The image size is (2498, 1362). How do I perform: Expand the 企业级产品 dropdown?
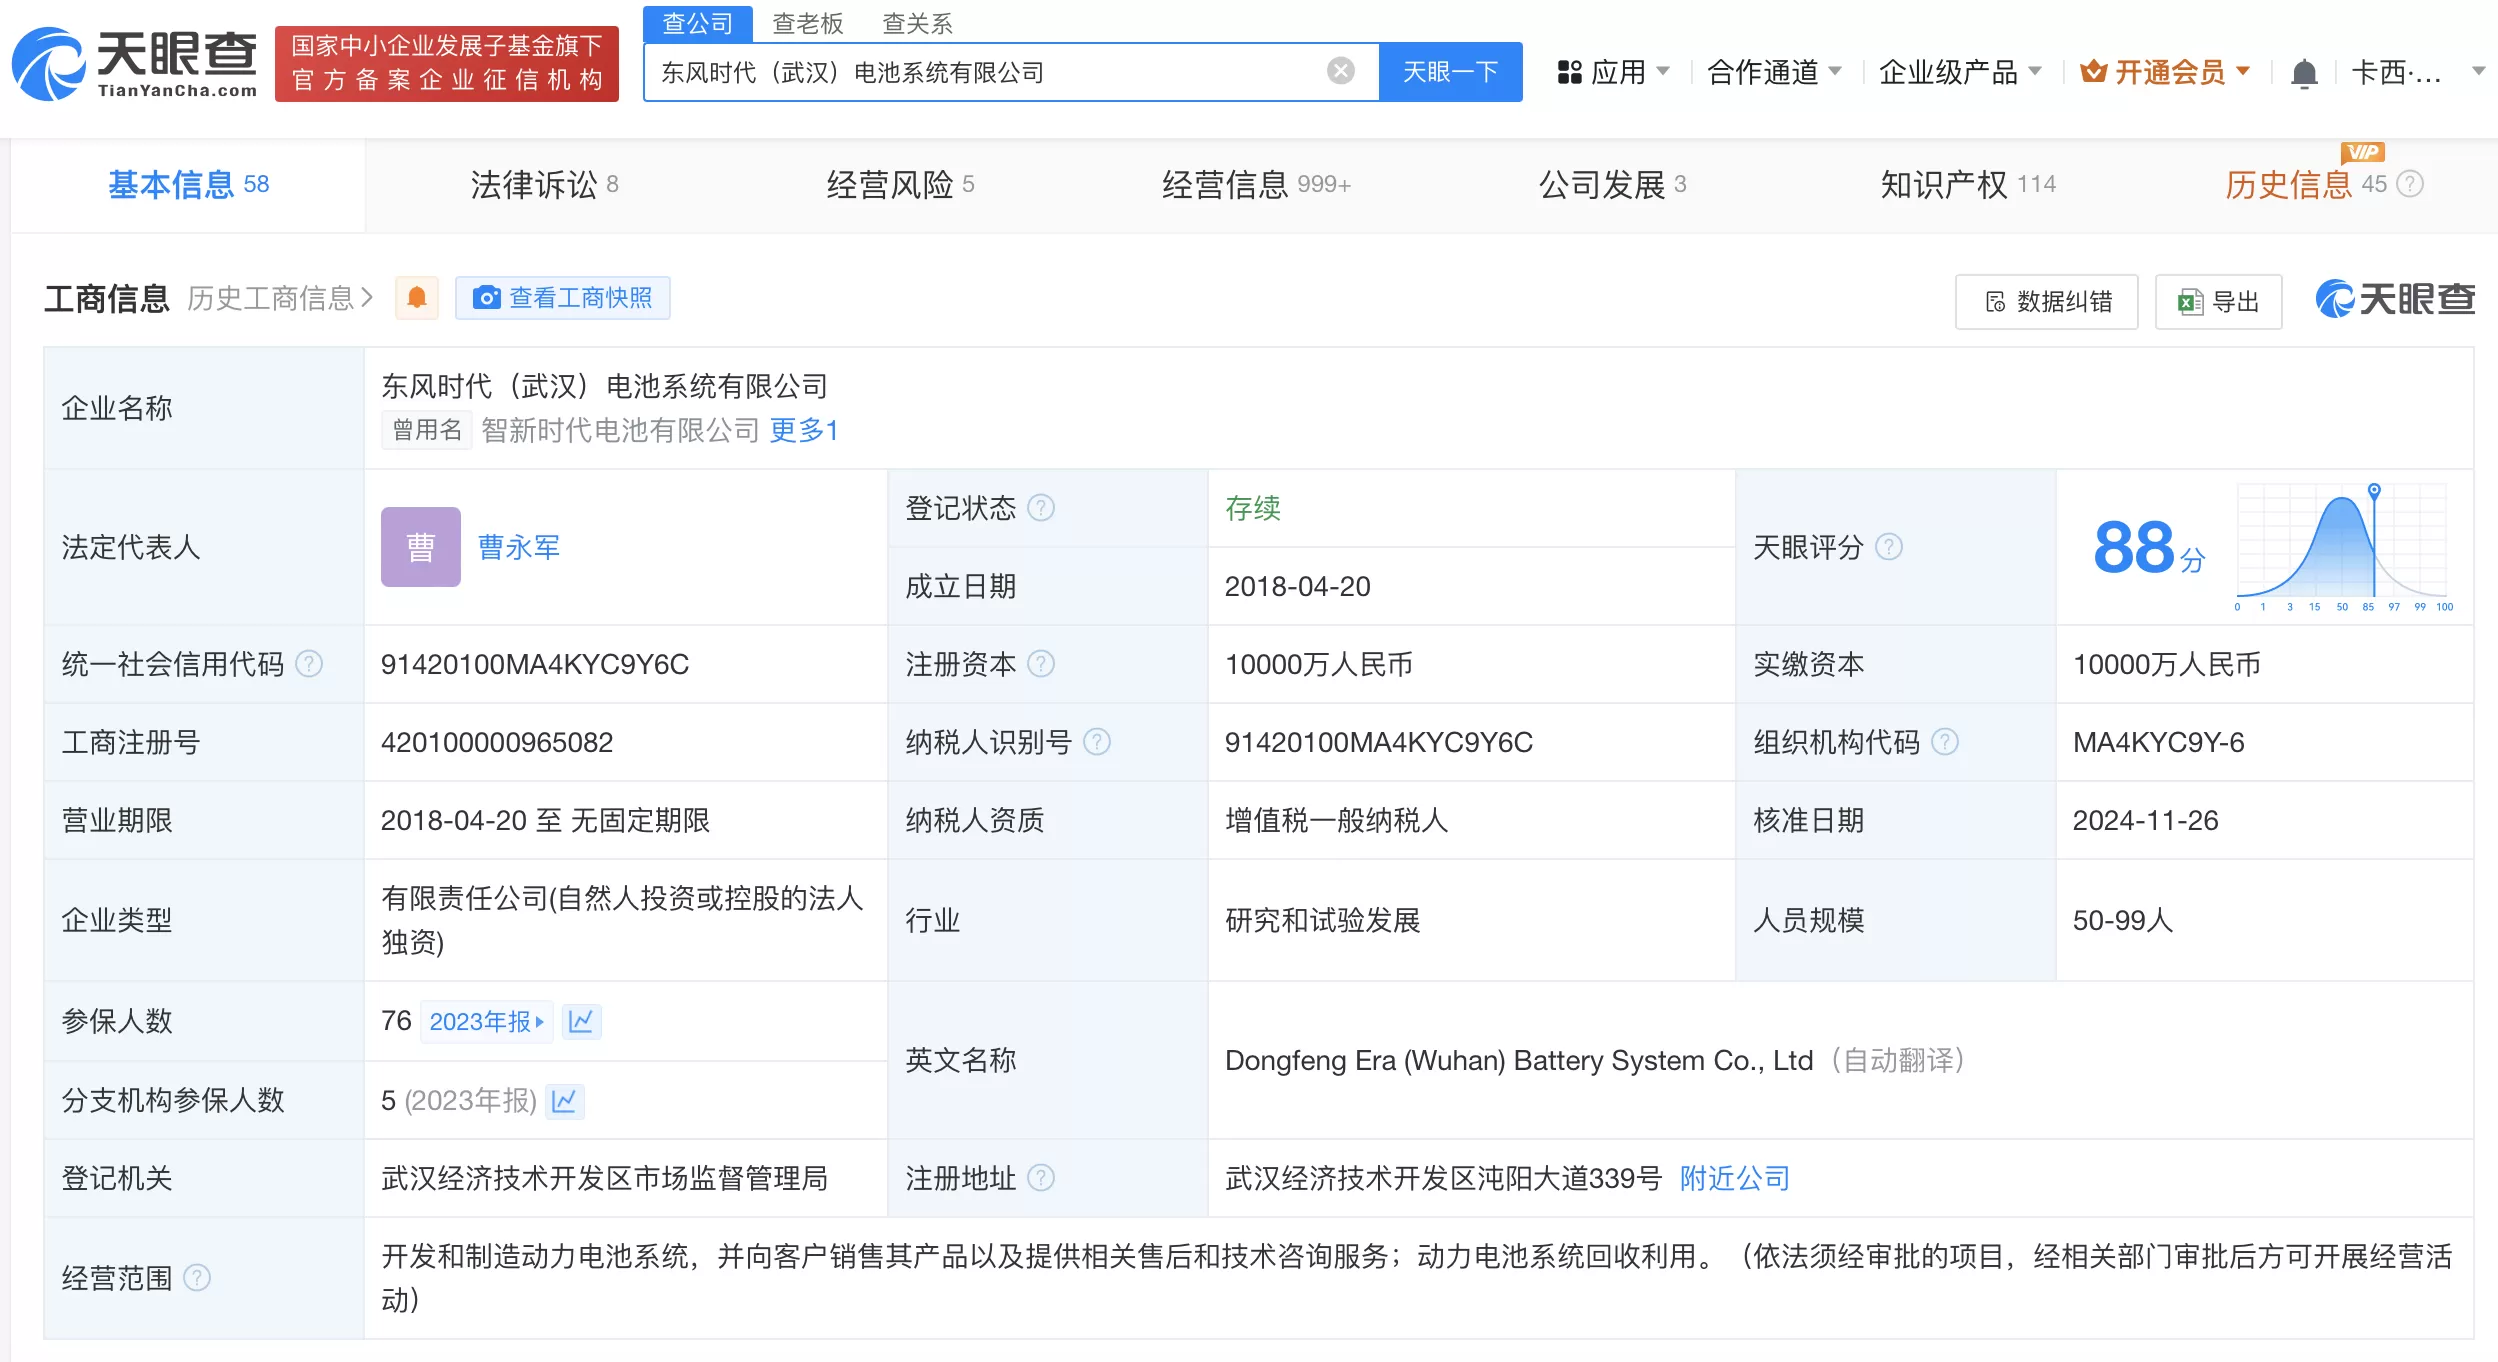[x=2034, y=71]
